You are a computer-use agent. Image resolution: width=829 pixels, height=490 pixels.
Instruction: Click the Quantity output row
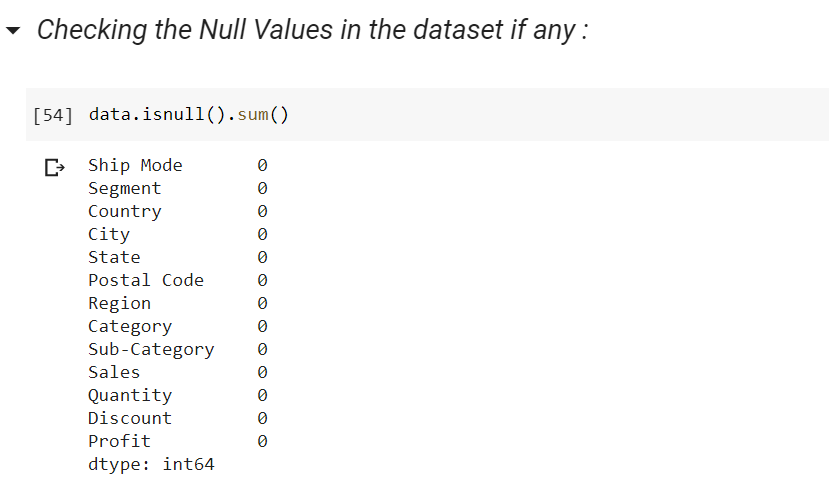178,395
